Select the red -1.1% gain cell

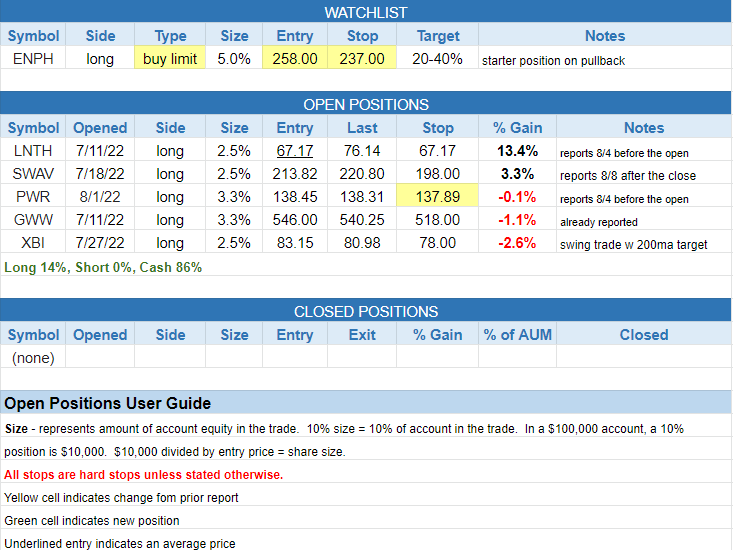(517, 220)
